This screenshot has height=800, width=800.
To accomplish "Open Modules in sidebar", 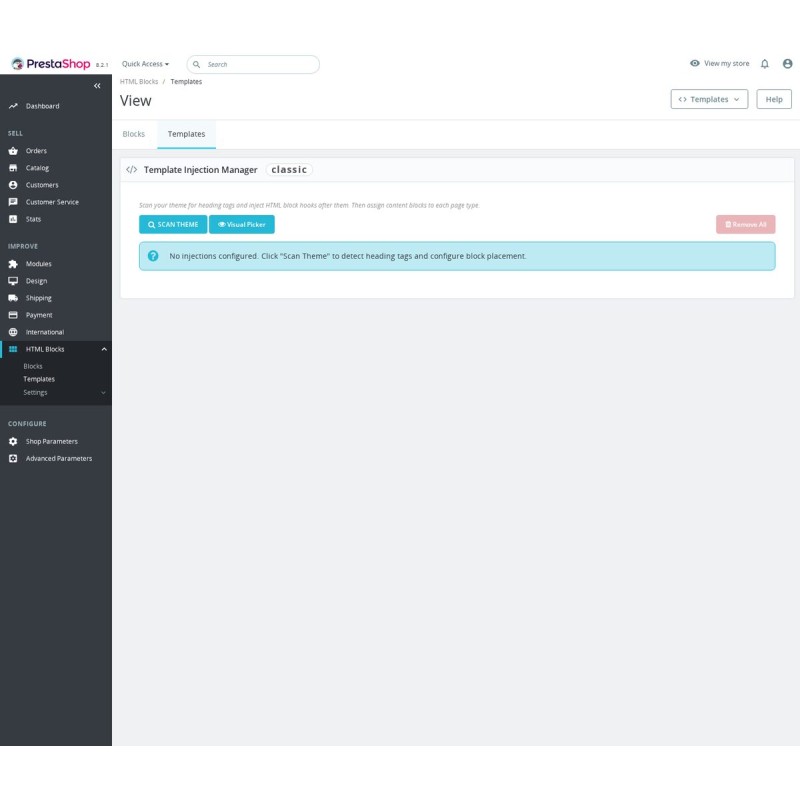I will click(x=39, y=264).
